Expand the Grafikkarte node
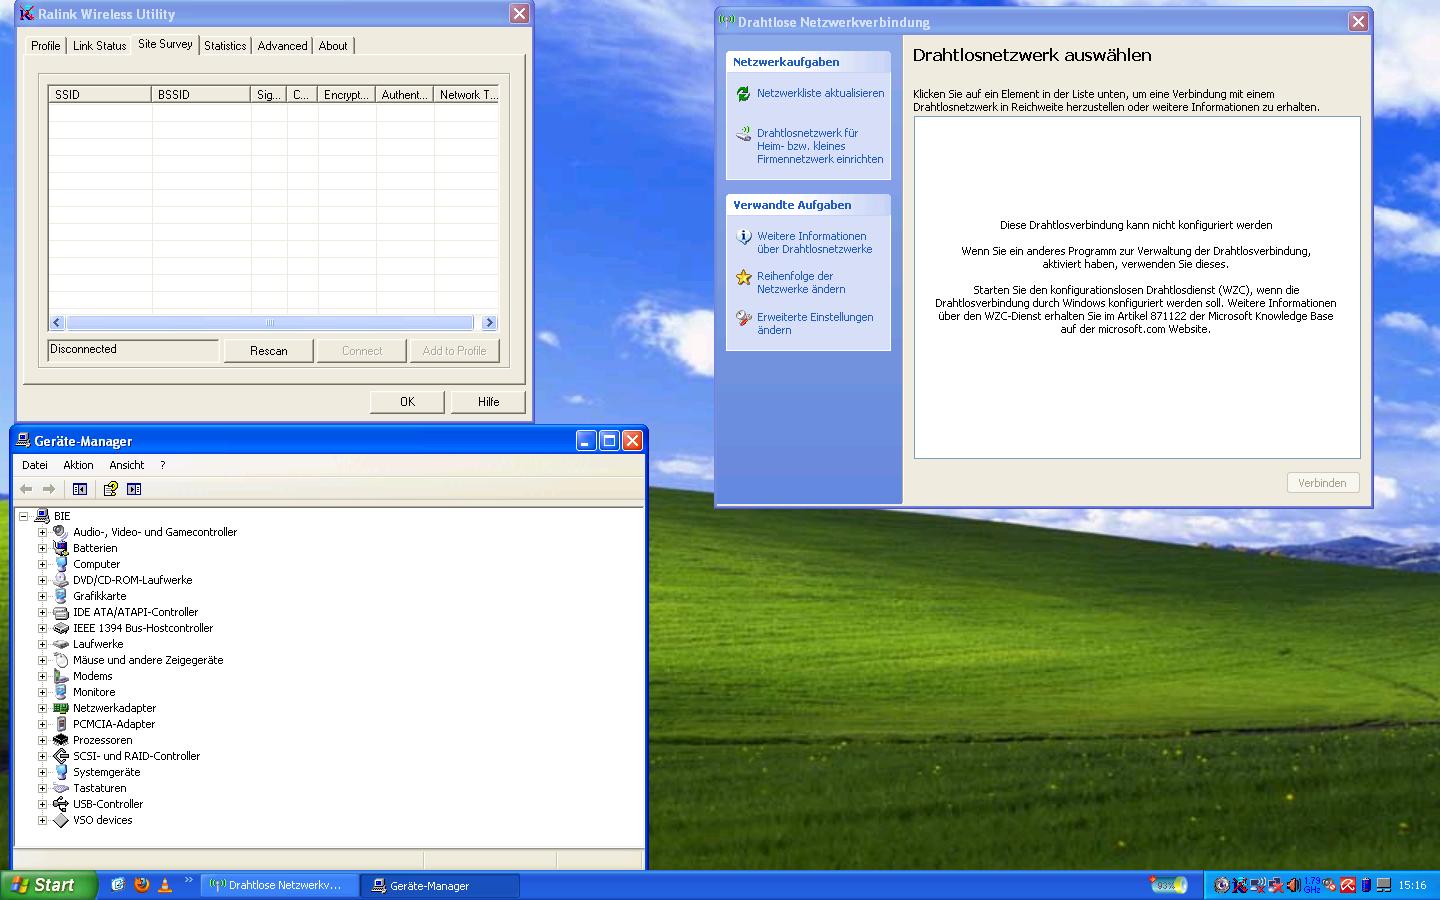1440x900 pixels. tap(42, 596)
